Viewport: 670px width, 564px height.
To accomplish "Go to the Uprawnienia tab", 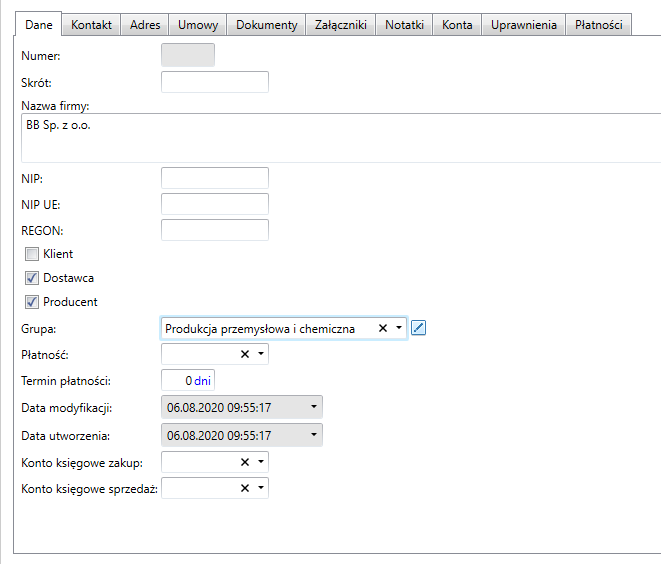I will pos(524,25).
